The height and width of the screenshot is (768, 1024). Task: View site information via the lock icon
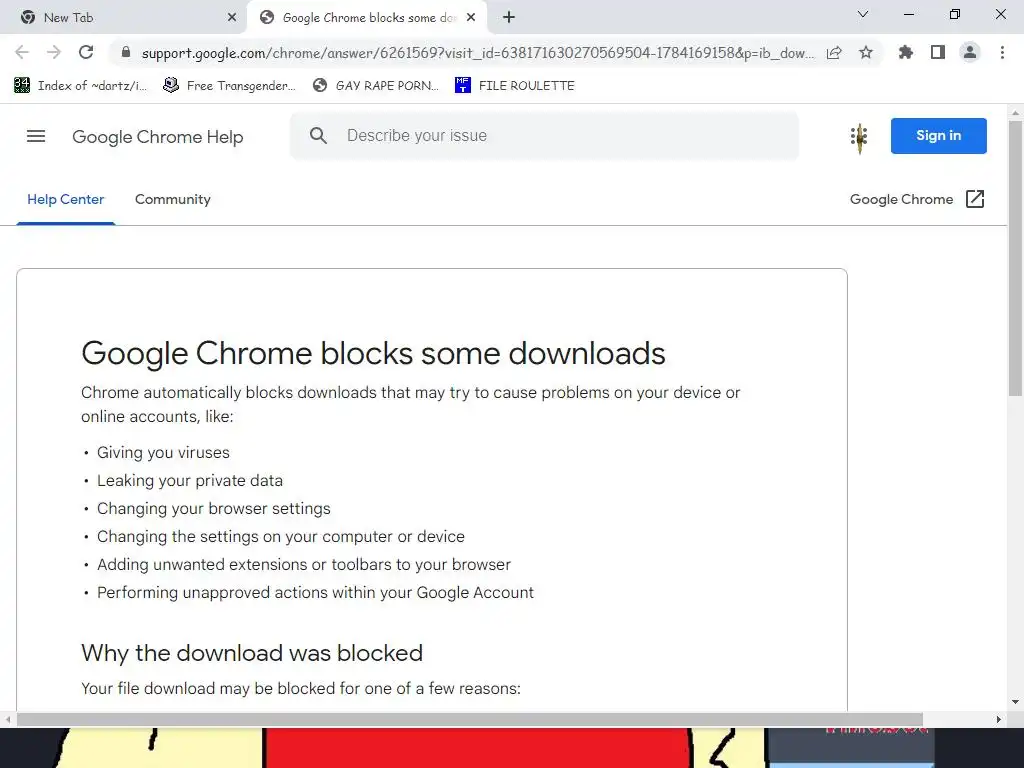(x=126, y=52)
